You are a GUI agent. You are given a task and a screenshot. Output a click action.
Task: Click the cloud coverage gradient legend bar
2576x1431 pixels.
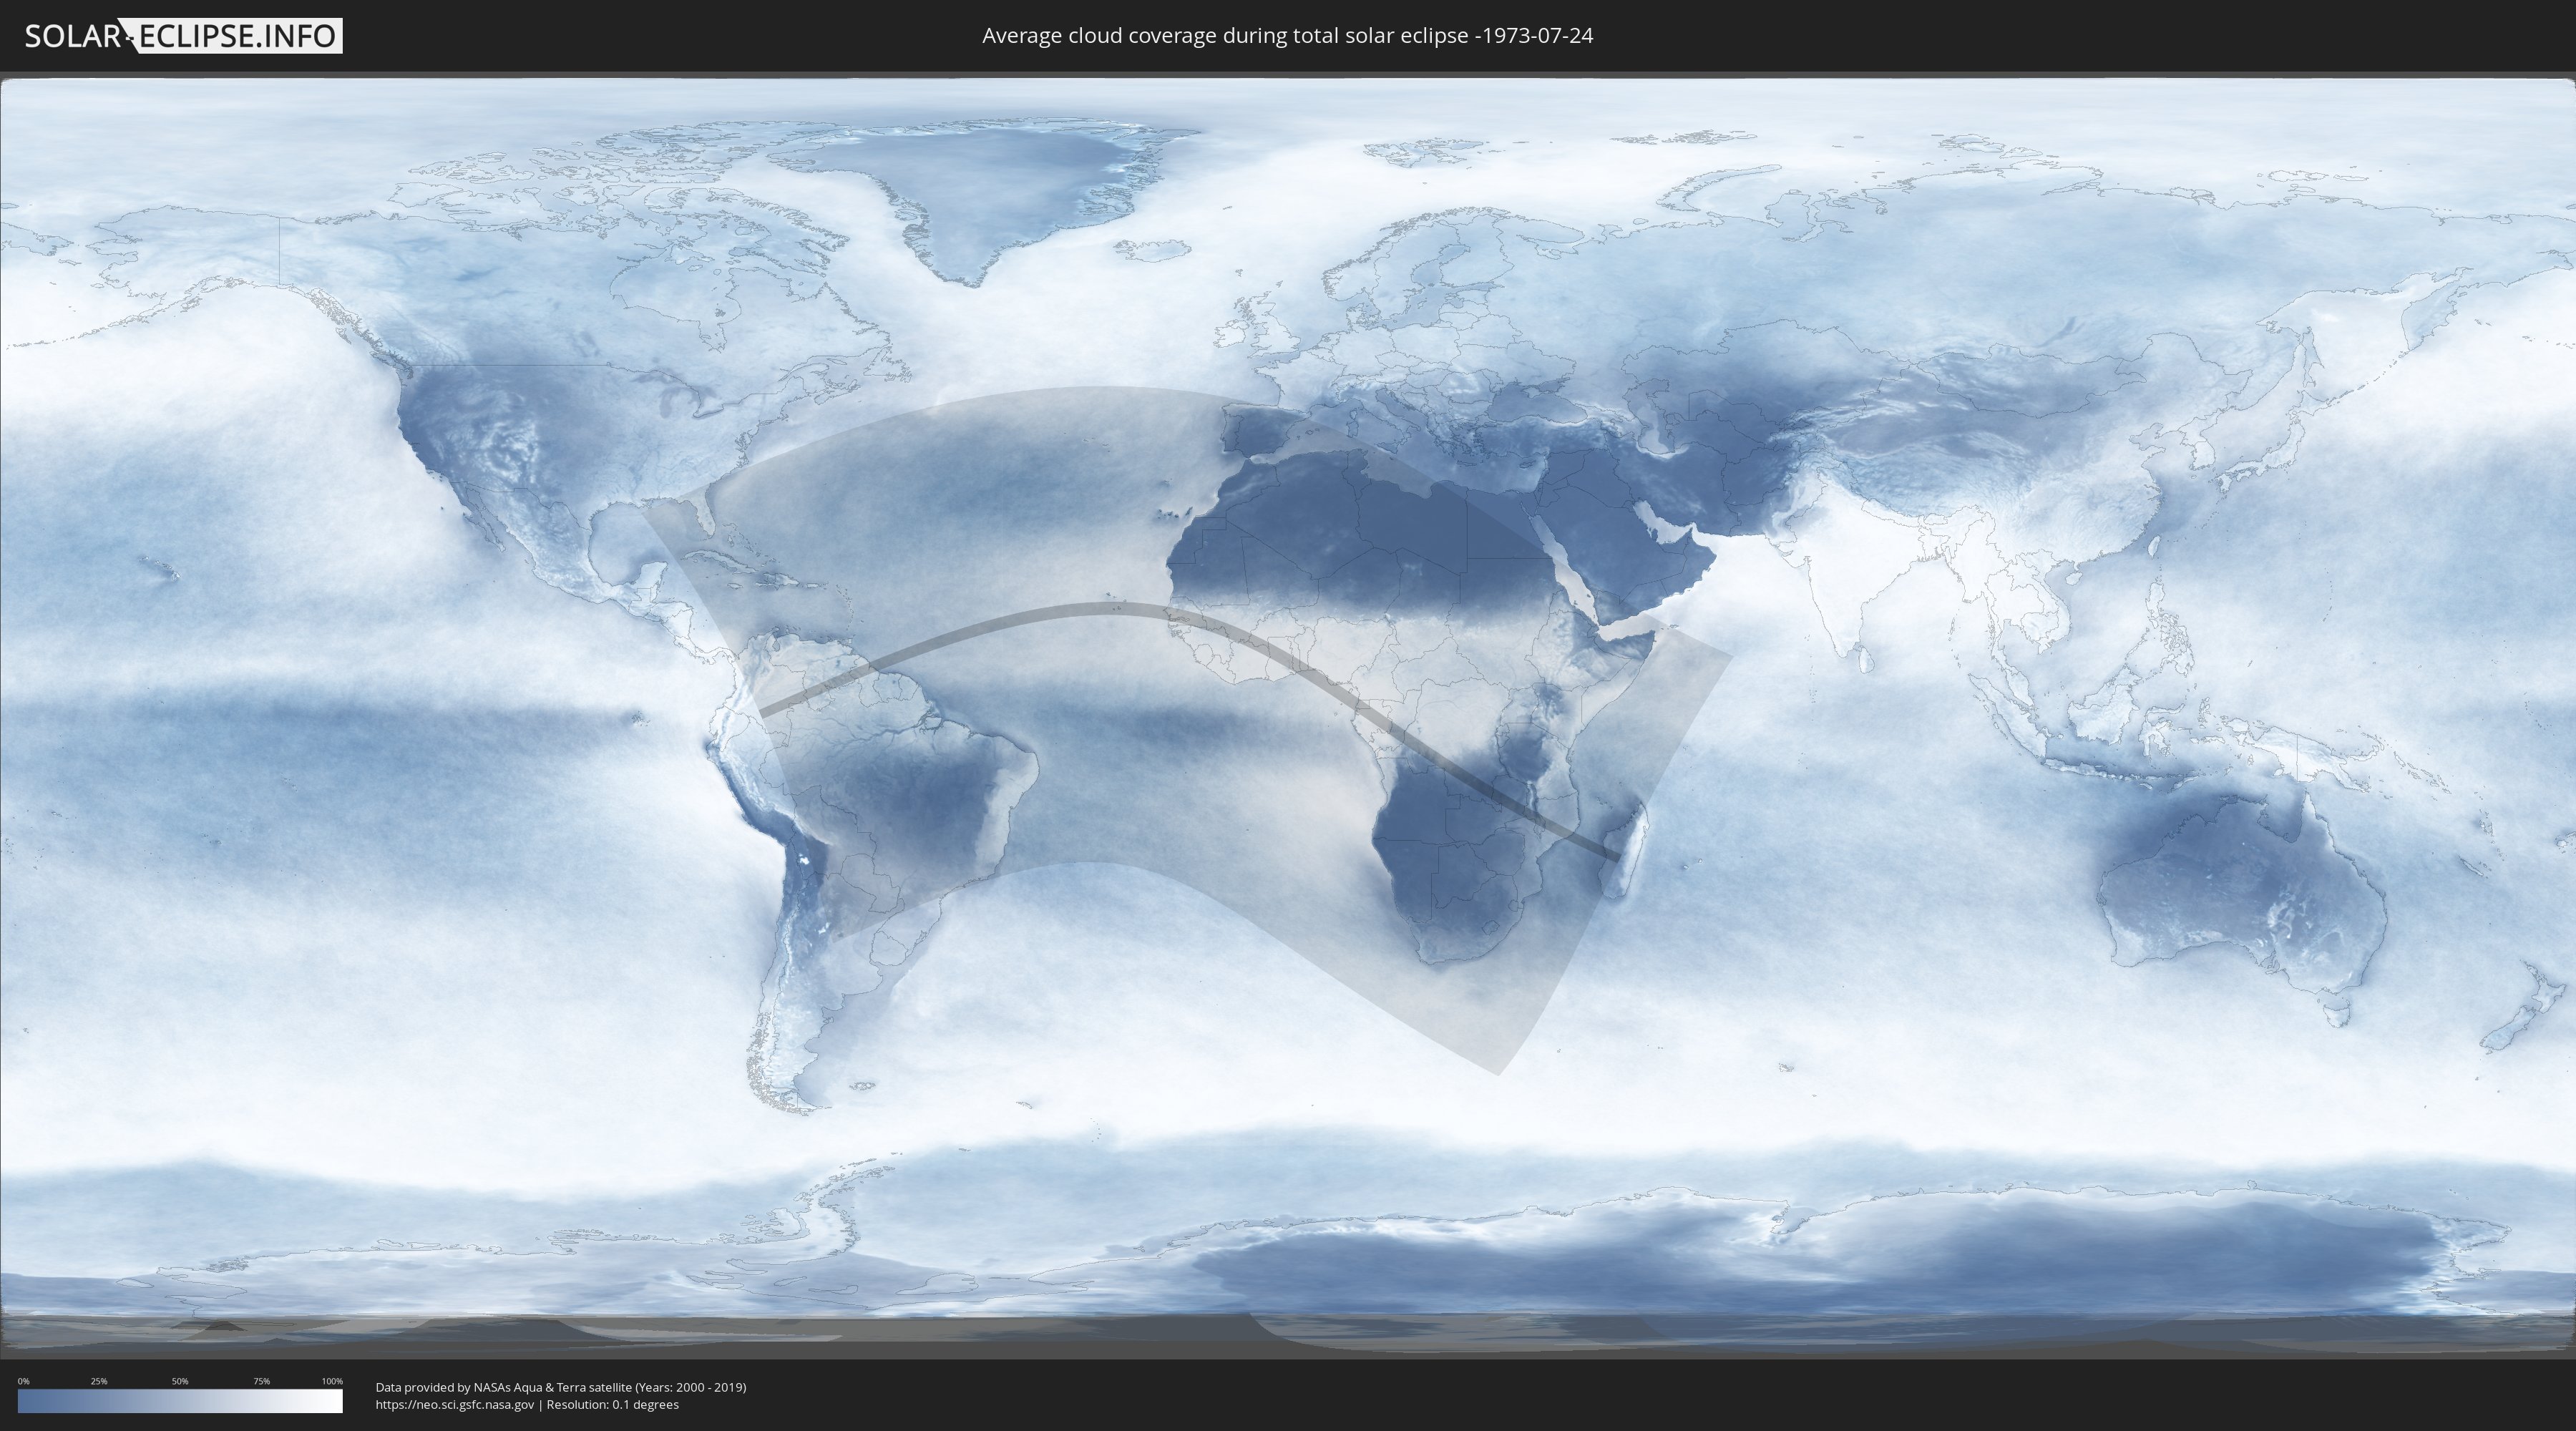tap(180, 1400)
